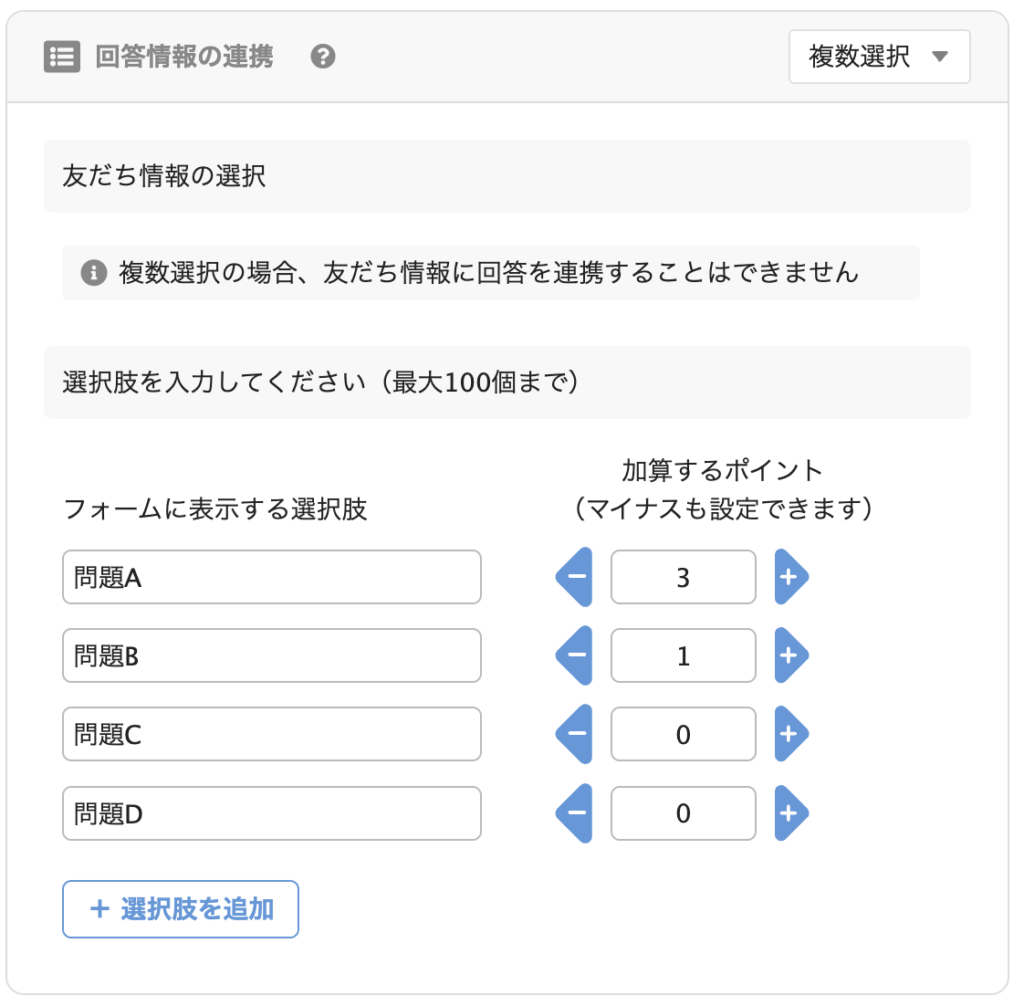Click the help question mark icon

[323, 57]
